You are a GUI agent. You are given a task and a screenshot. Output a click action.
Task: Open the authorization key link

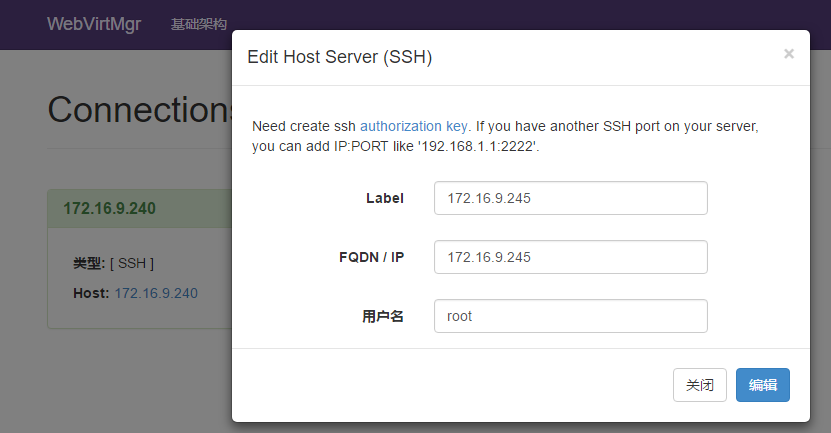click(x=413, y=126)
